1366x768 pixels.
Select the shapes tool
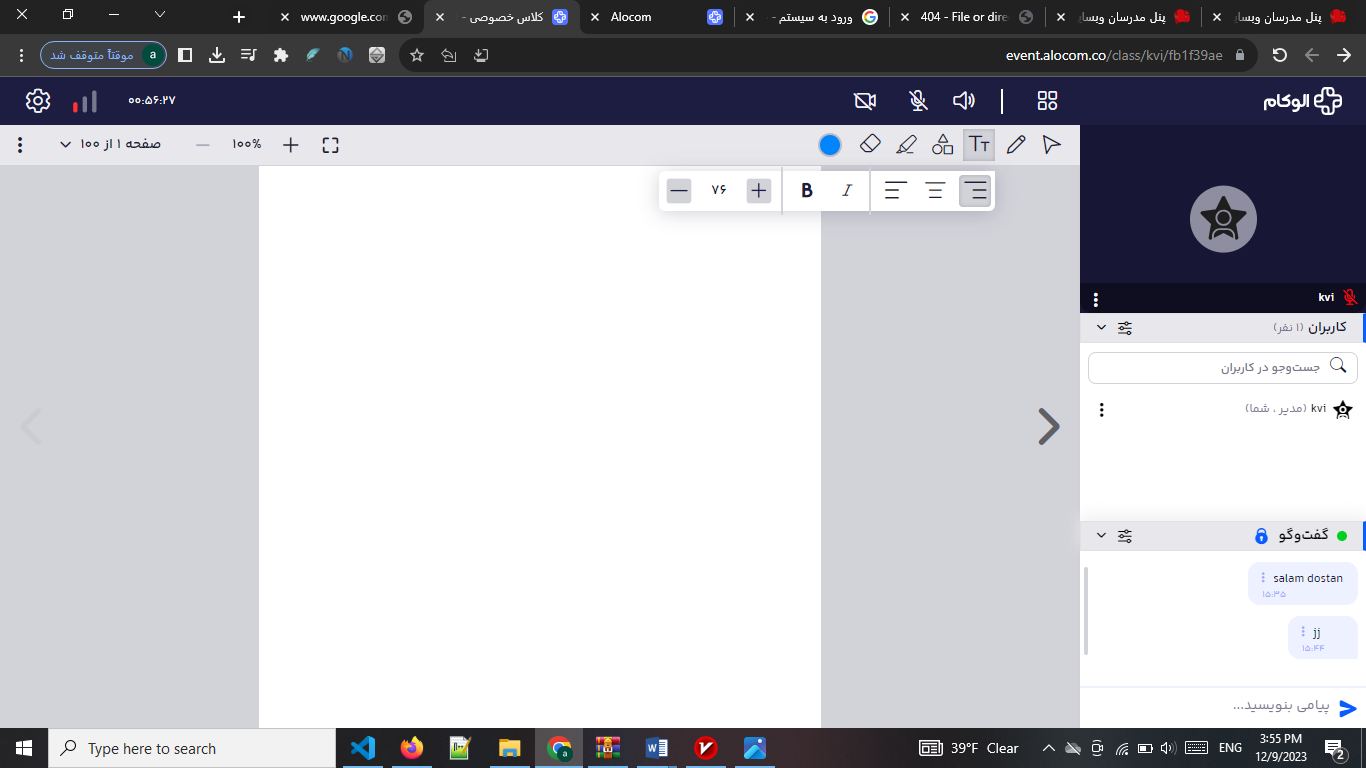[x=942, y=145]
